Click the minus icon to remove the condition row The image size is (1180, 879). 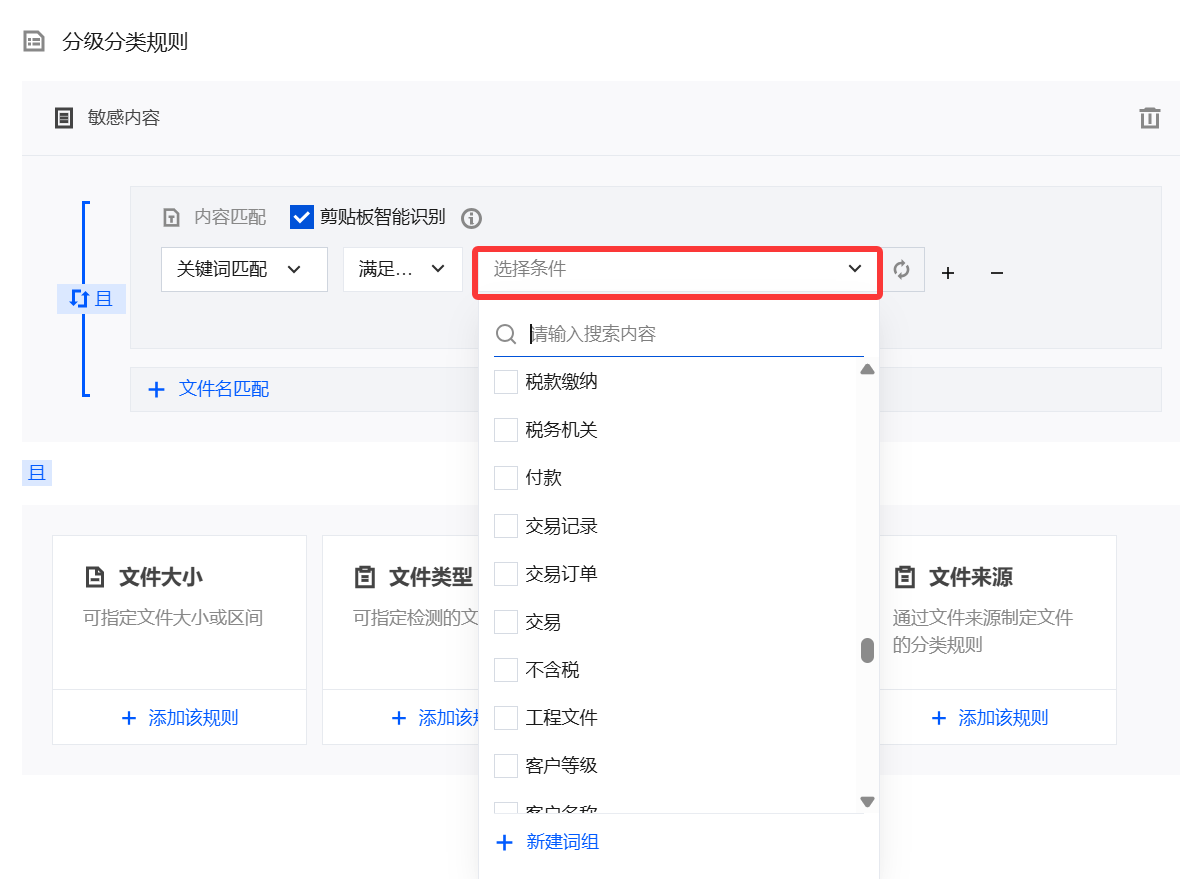tap(996, 272)
